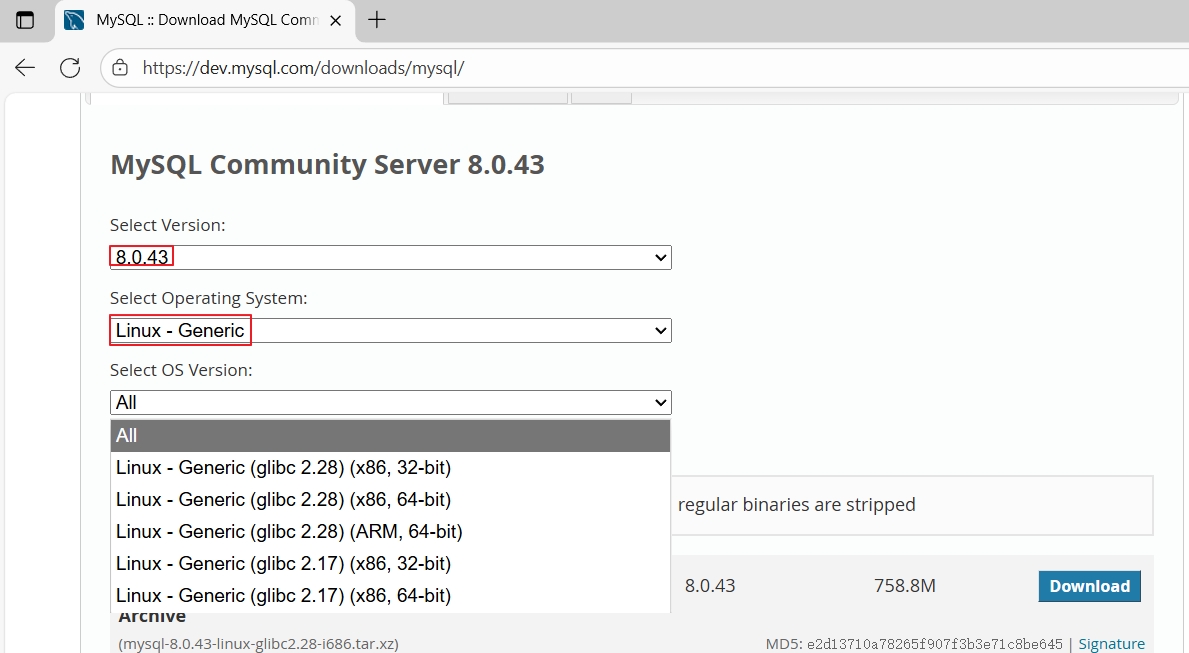Click the tab actions icon in the title bar

25,20
